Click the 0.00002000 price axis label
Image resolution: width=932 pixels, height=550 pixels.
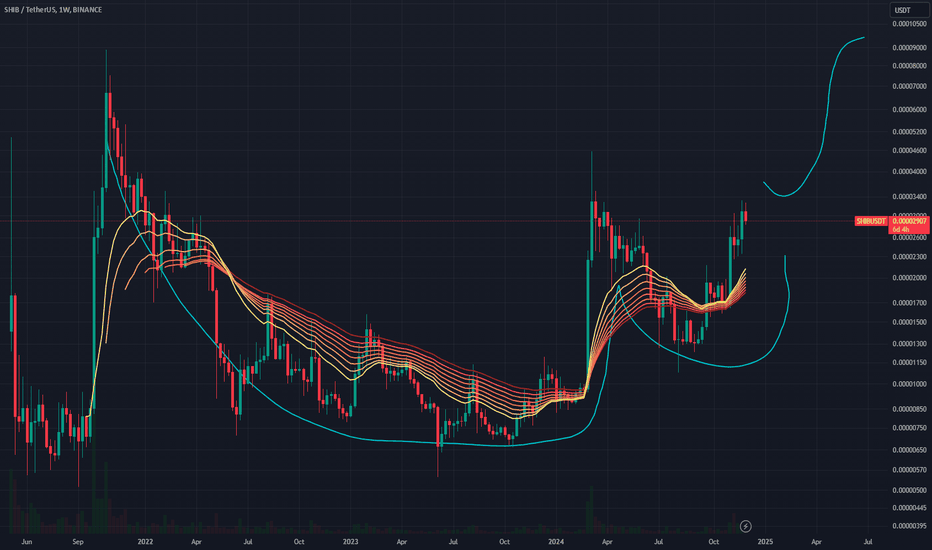pyautogui.click(x=909, y=278)
